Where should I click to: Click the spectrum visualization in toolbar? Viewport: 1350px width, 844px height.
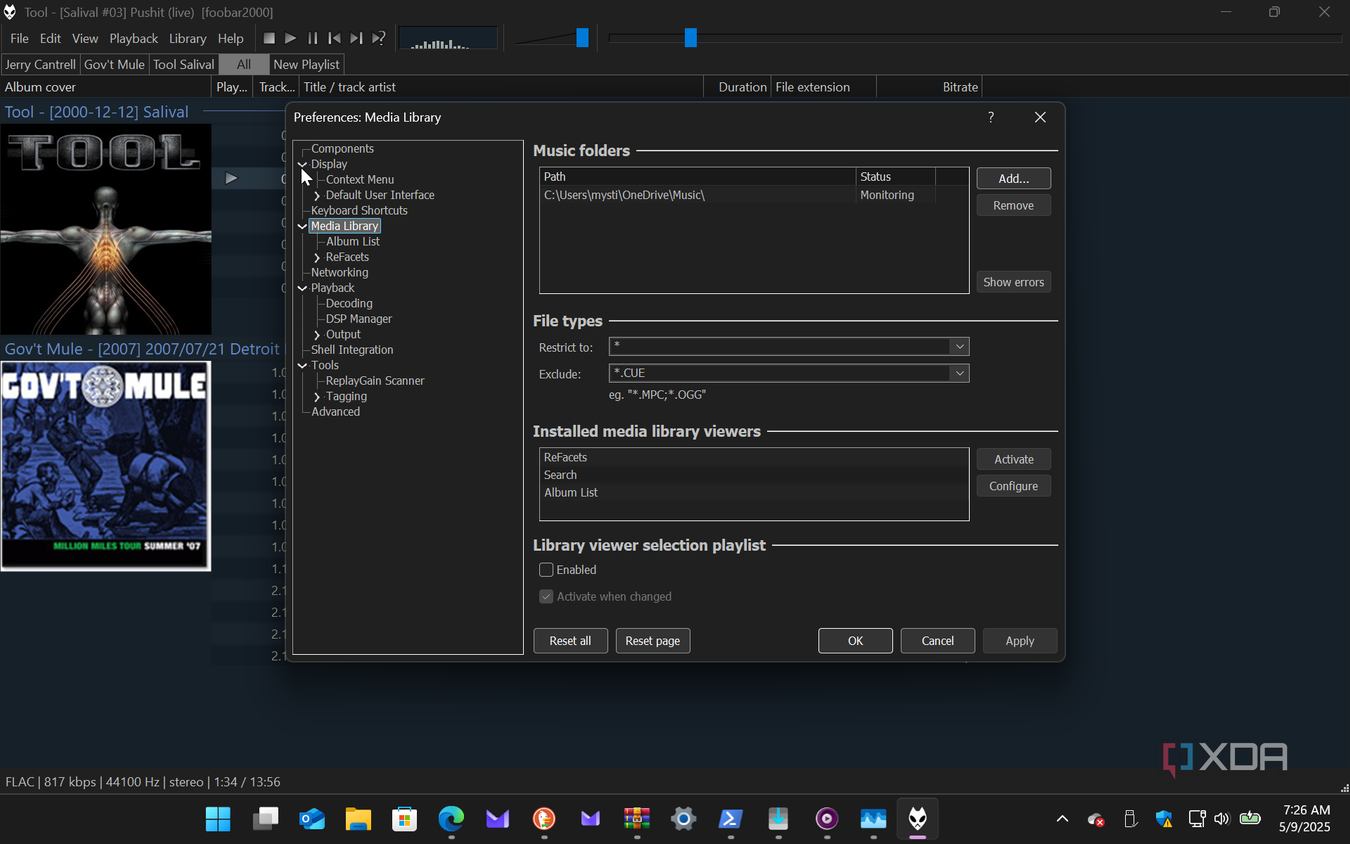[x=448, y=38]
